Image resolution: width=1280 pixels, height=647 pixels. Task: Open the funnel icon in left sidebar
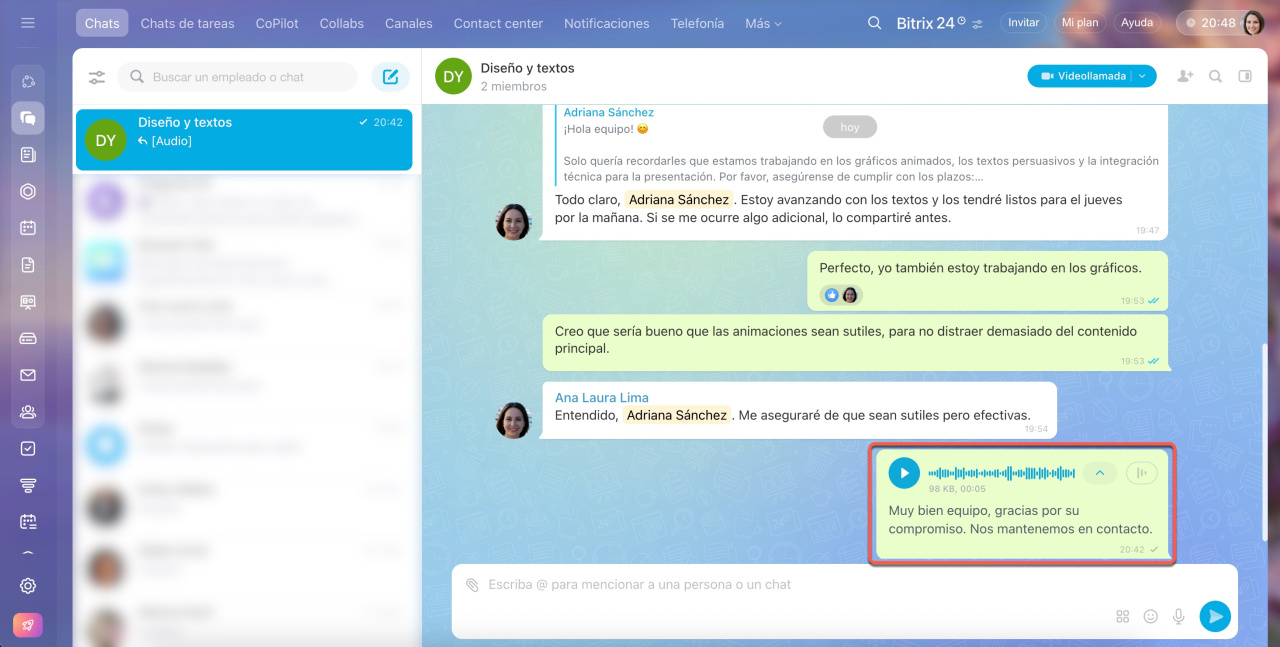point(28,485)
